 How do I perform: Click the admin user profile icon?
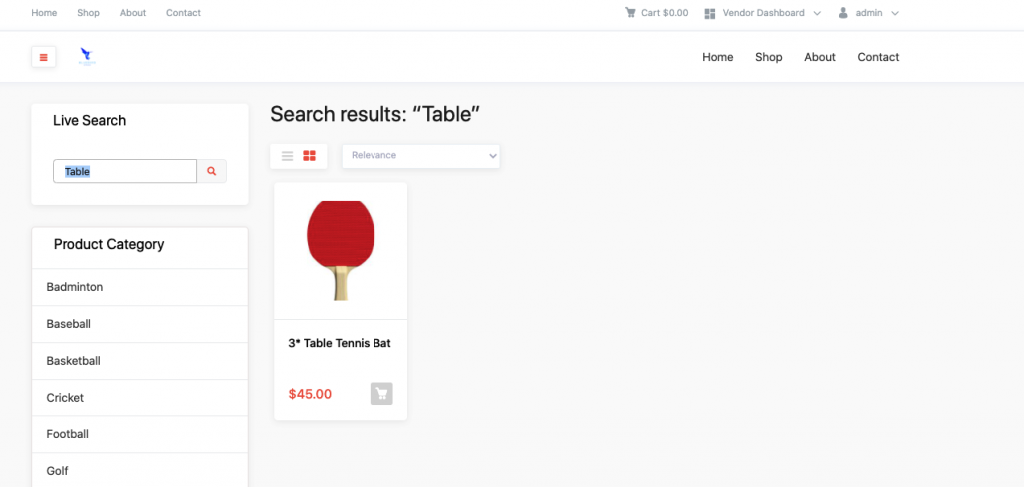(843, 12)
